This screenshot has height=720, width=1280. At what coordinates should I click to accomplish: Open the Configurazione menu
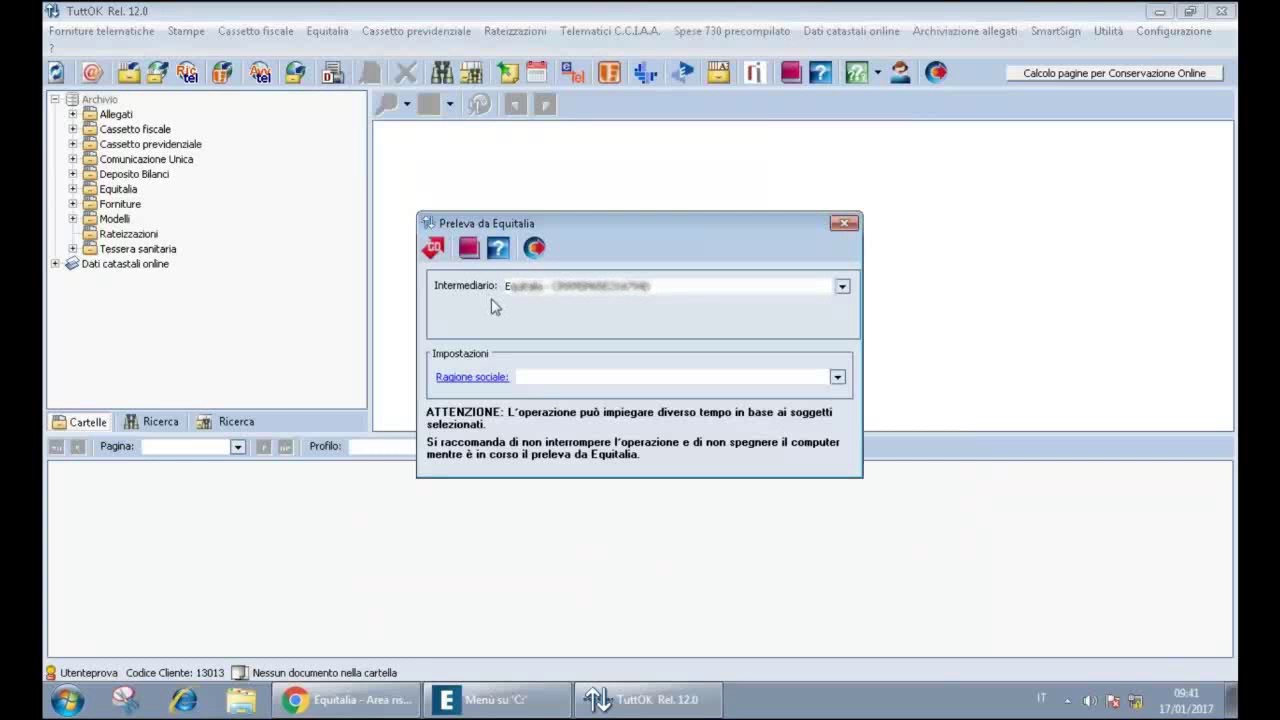click(1174, 31)
